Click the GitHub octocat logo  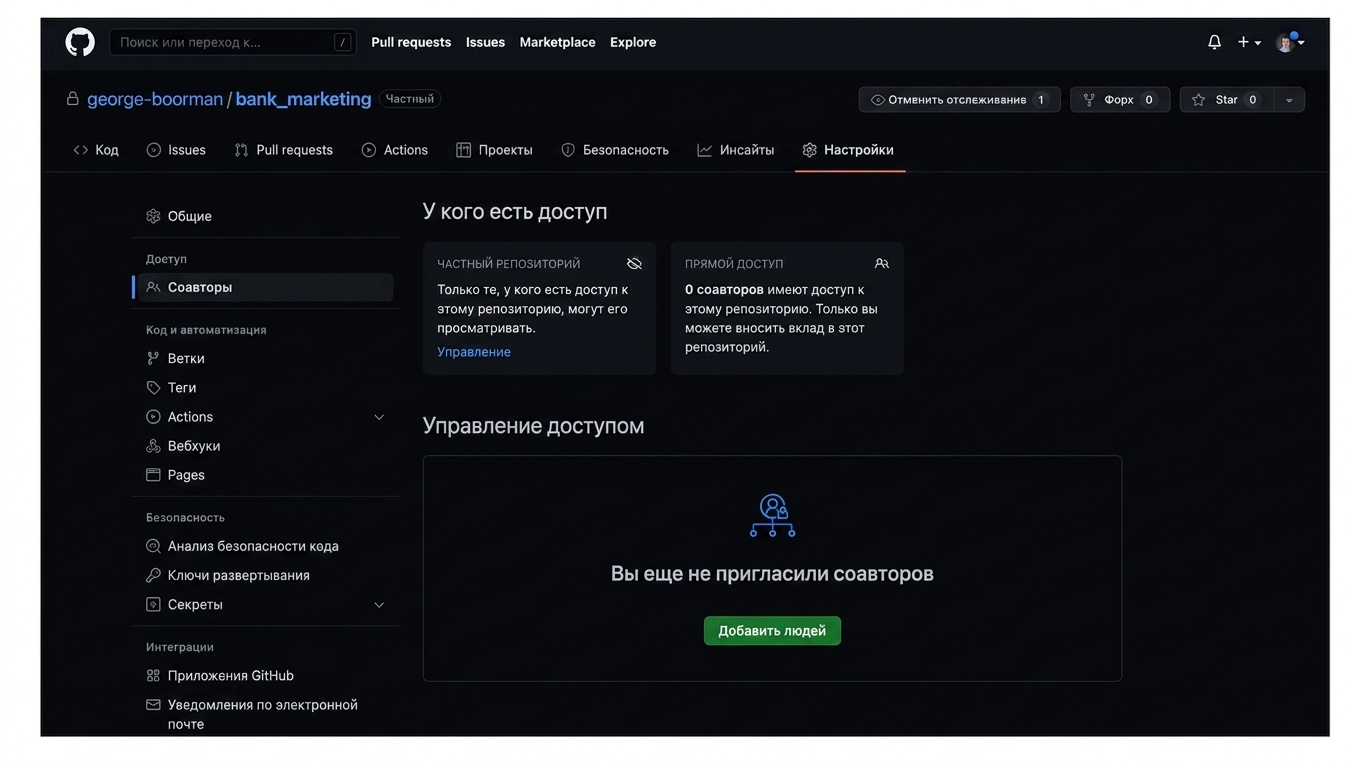[80, 42]
